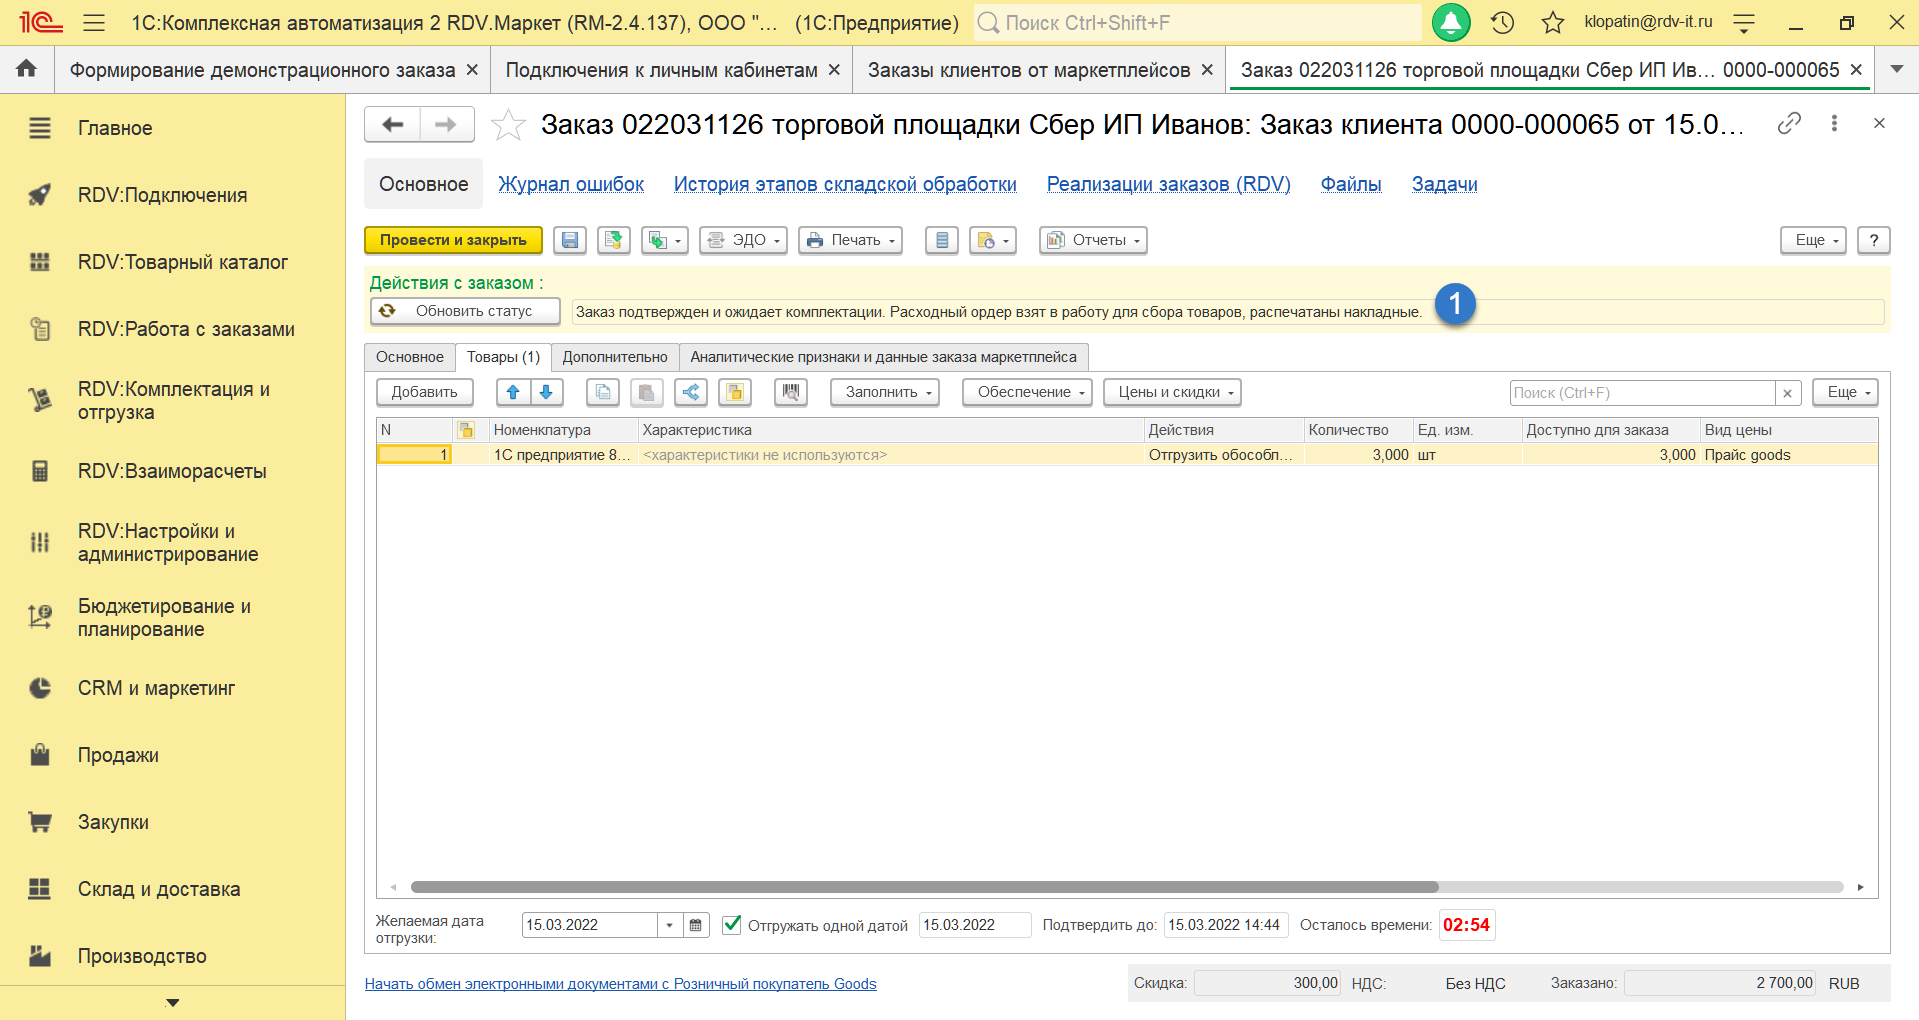Open history clock icon in title bar
Viewport: 1919px width, 1020px height.
[1502, 23]
